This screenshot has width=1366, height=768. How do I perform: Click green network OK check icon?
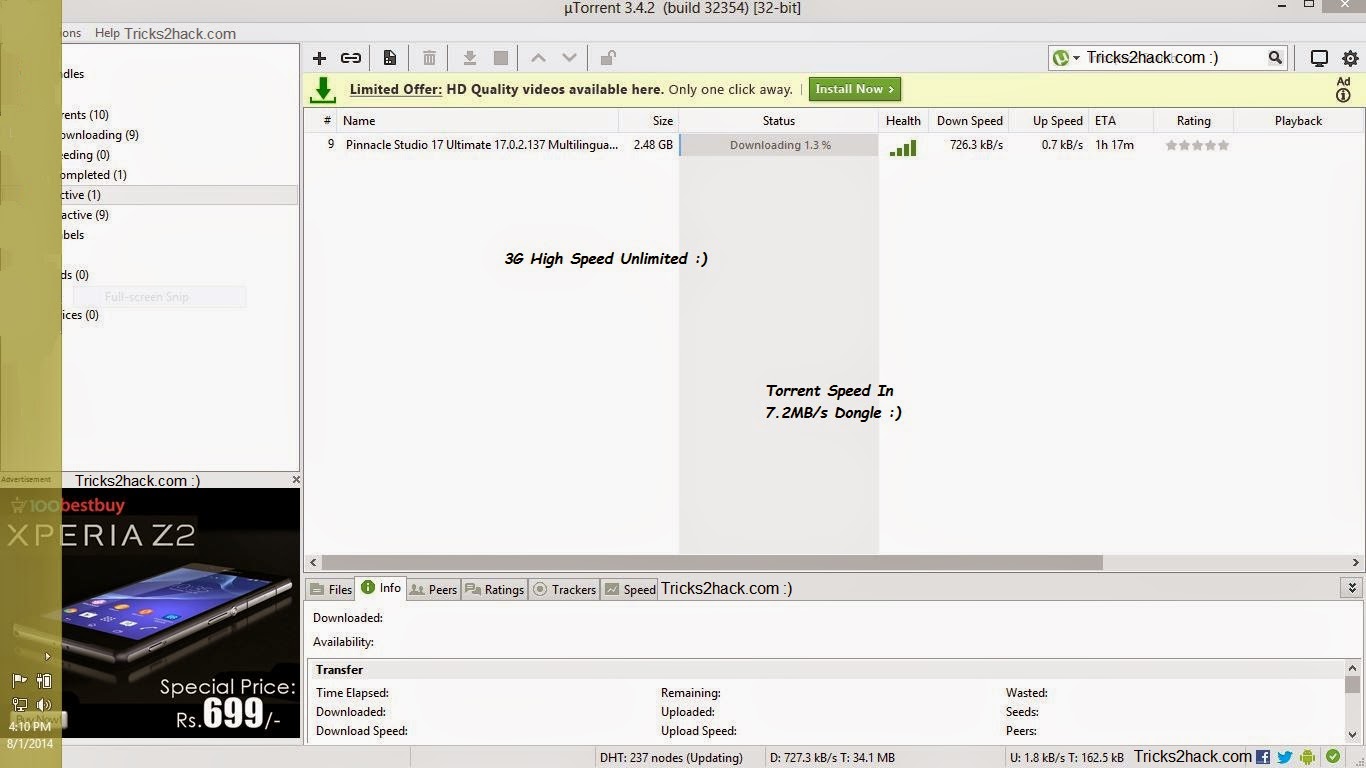[1332, 757]
